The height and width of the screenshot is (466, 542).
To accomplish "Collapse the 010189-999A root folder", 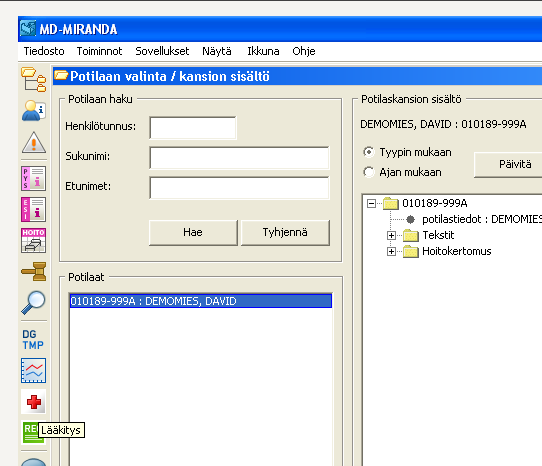I will pos(371,203).
